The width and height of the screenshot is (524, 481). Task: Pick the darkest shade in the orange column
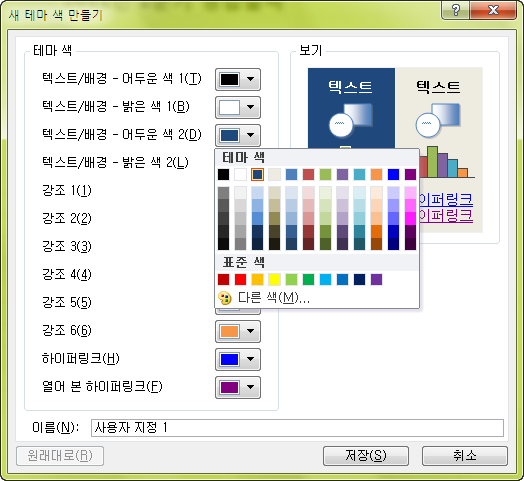point(377,244)
